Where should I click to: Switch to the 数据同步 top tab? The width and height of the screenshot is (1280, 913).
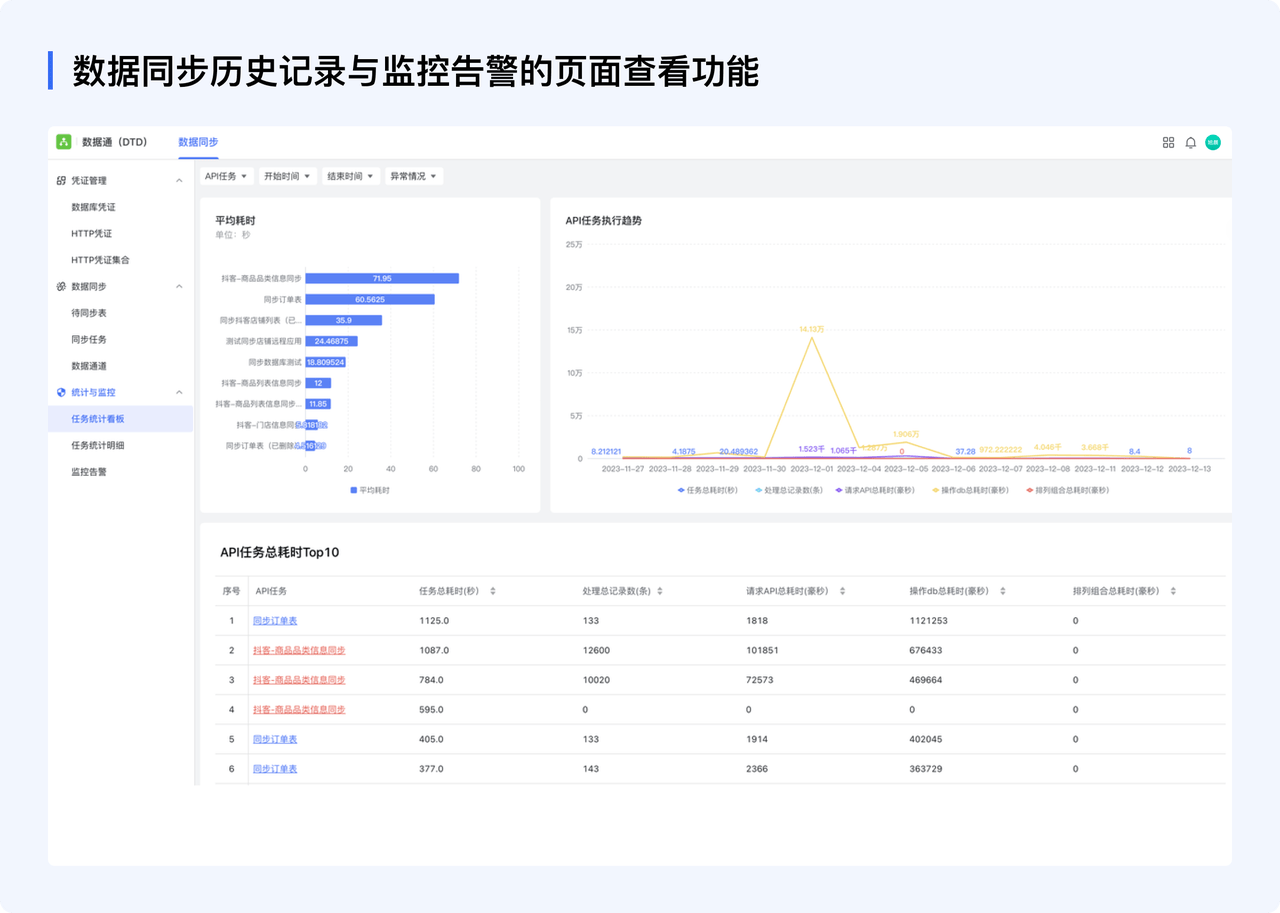198,142
